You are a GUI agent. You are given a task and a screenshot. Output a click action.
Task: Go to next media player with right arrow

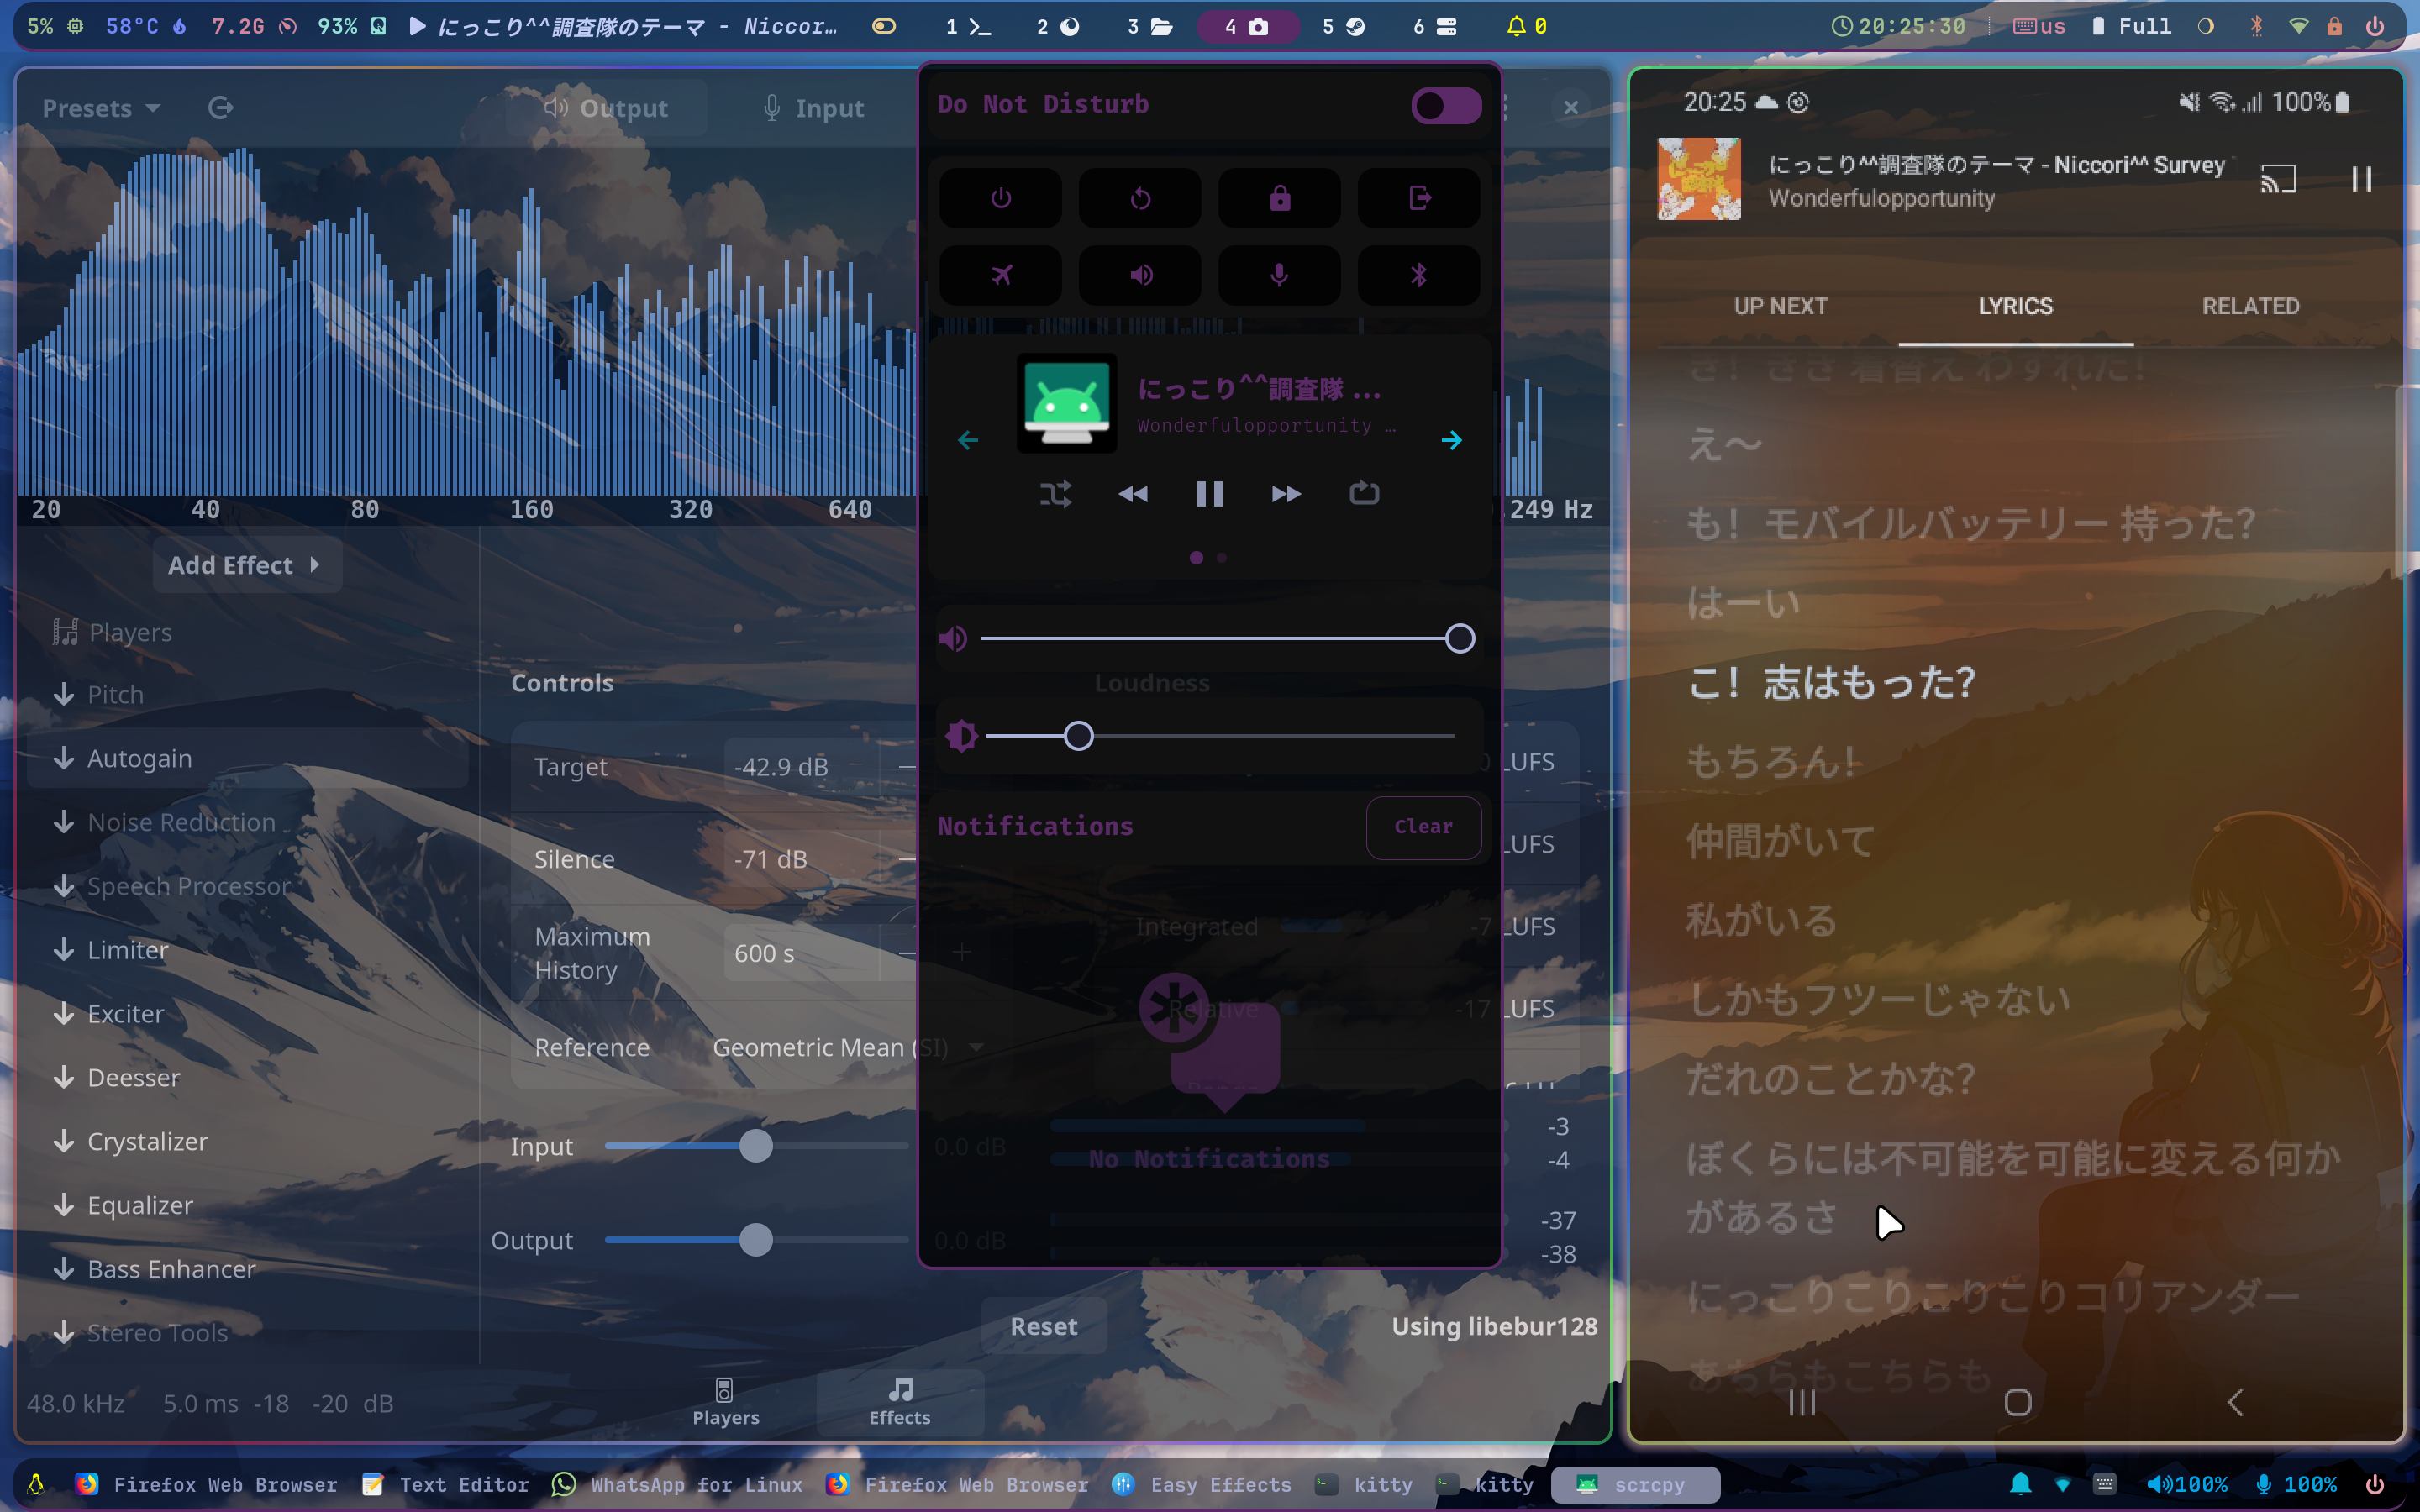click(x=1452, y=440)
